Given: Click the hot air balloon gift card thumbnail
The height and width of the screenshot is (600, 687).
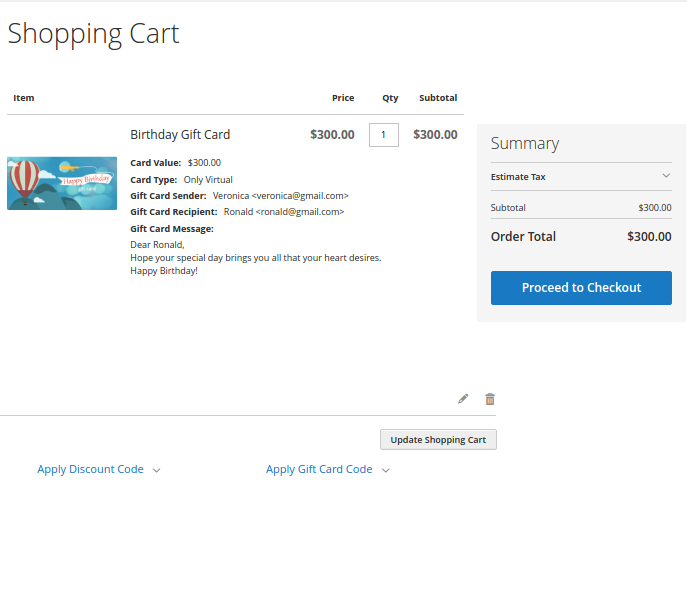Looking at the screenshot, I should click(62, 183).
